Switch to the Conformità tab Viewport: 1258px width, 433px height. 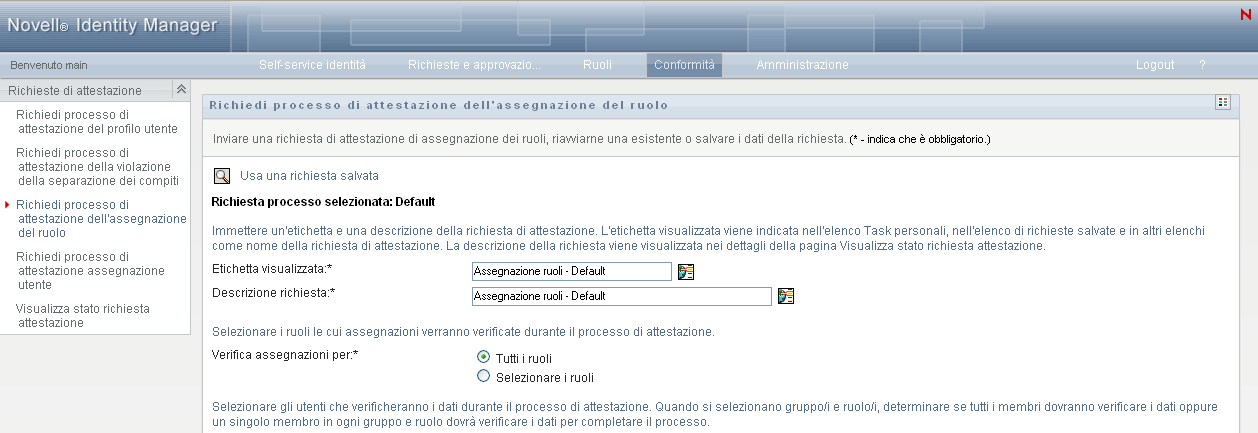[684, 65]
